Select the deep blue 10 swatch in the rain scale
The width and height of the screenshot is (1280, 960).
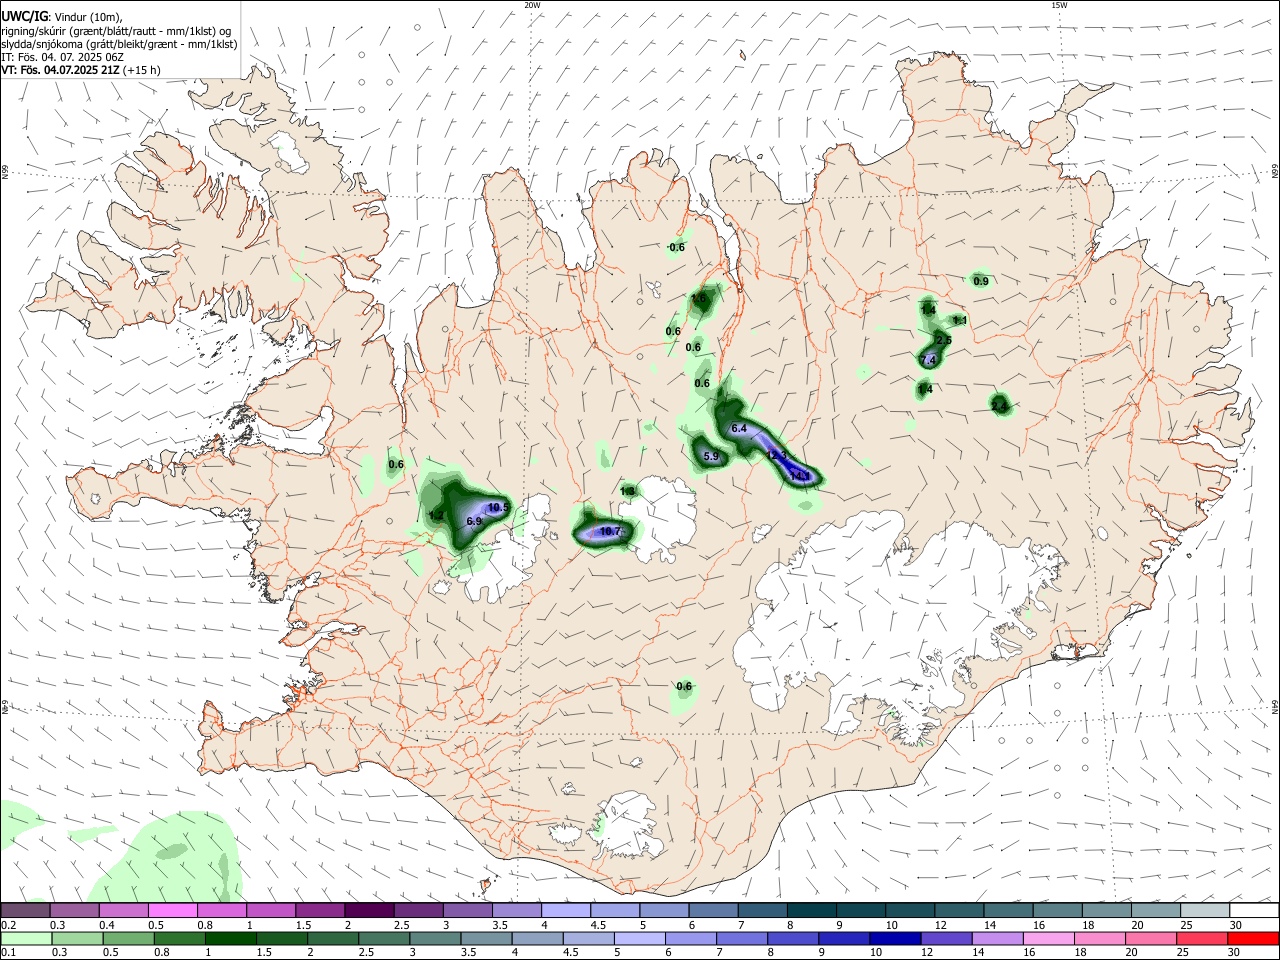point(895,939)
